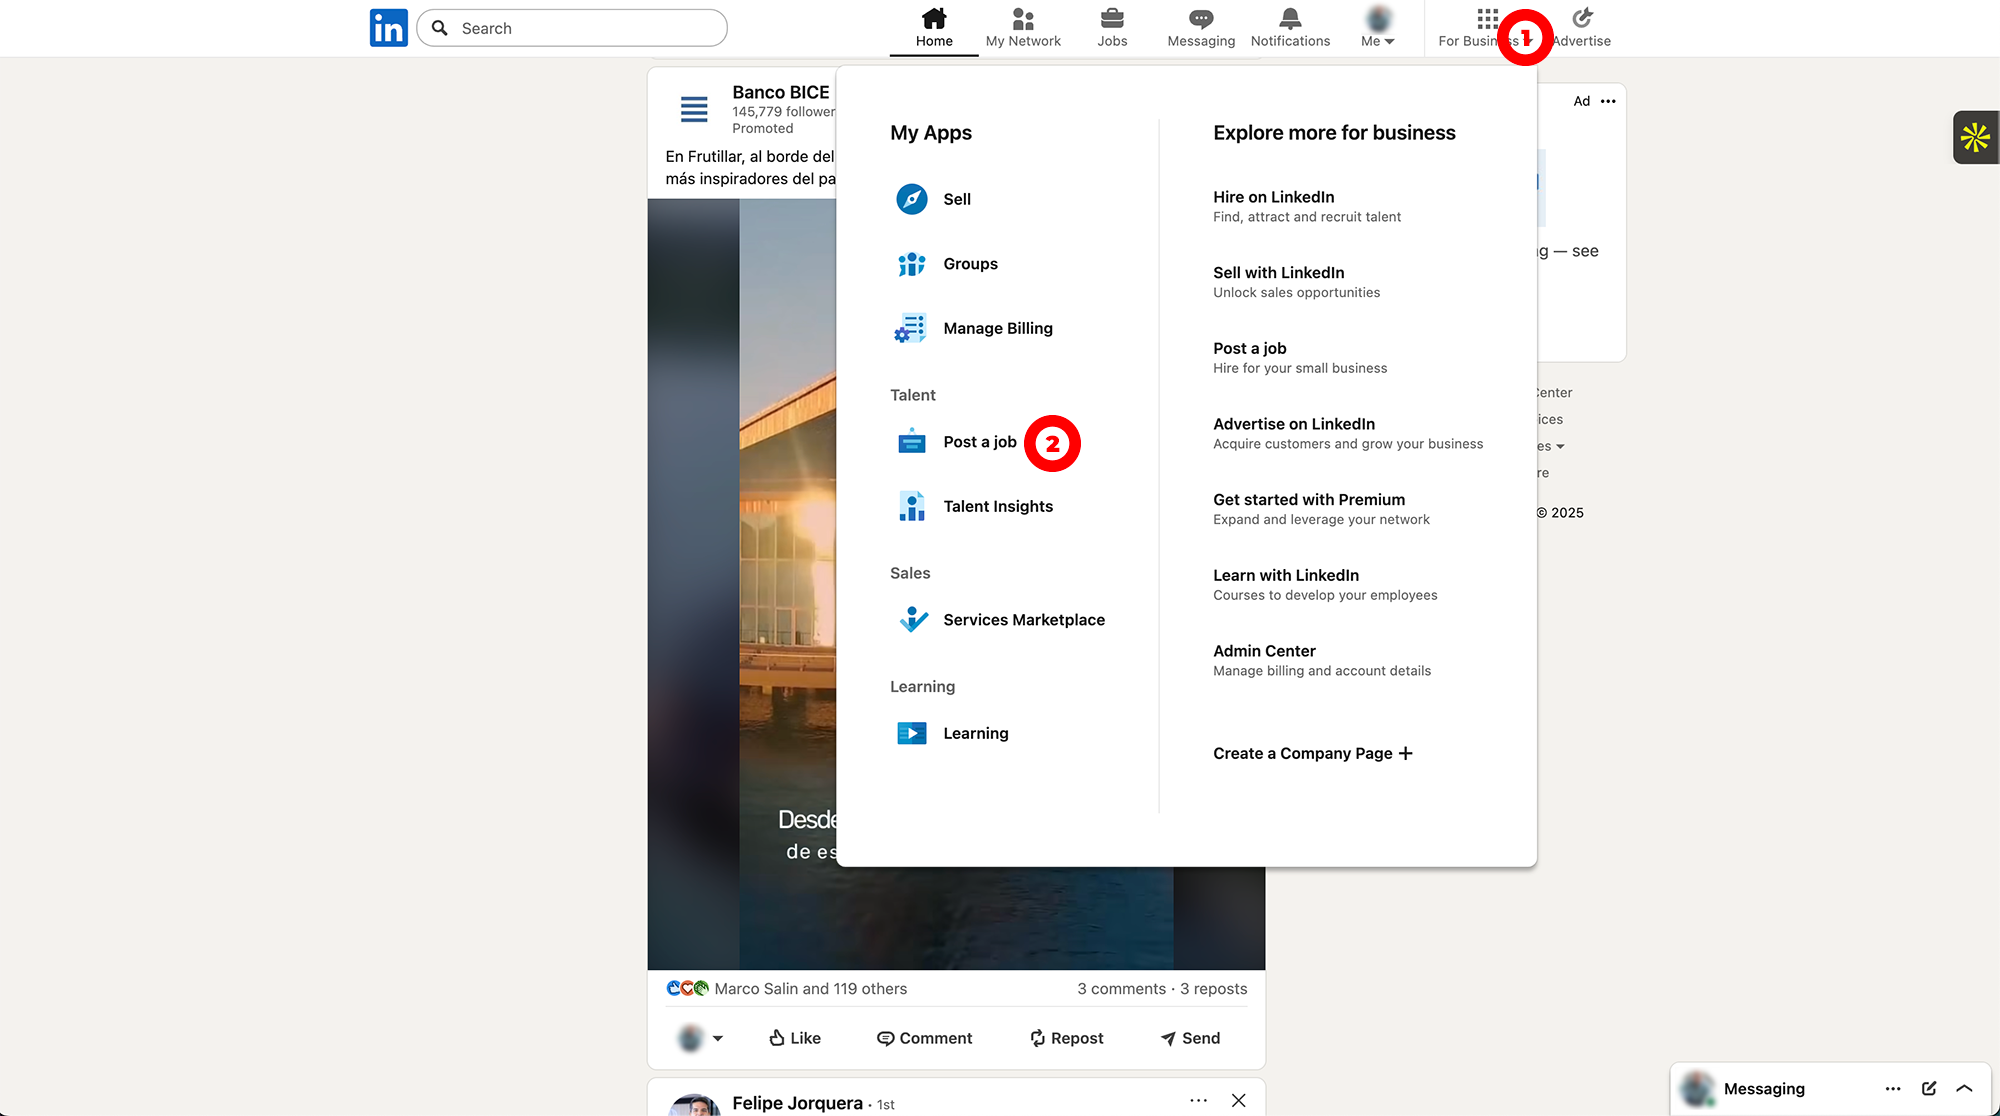The width and height of the screenshot is (2000, 1116).
Task: Open the Home tab
Action: [x=934, y=28]
